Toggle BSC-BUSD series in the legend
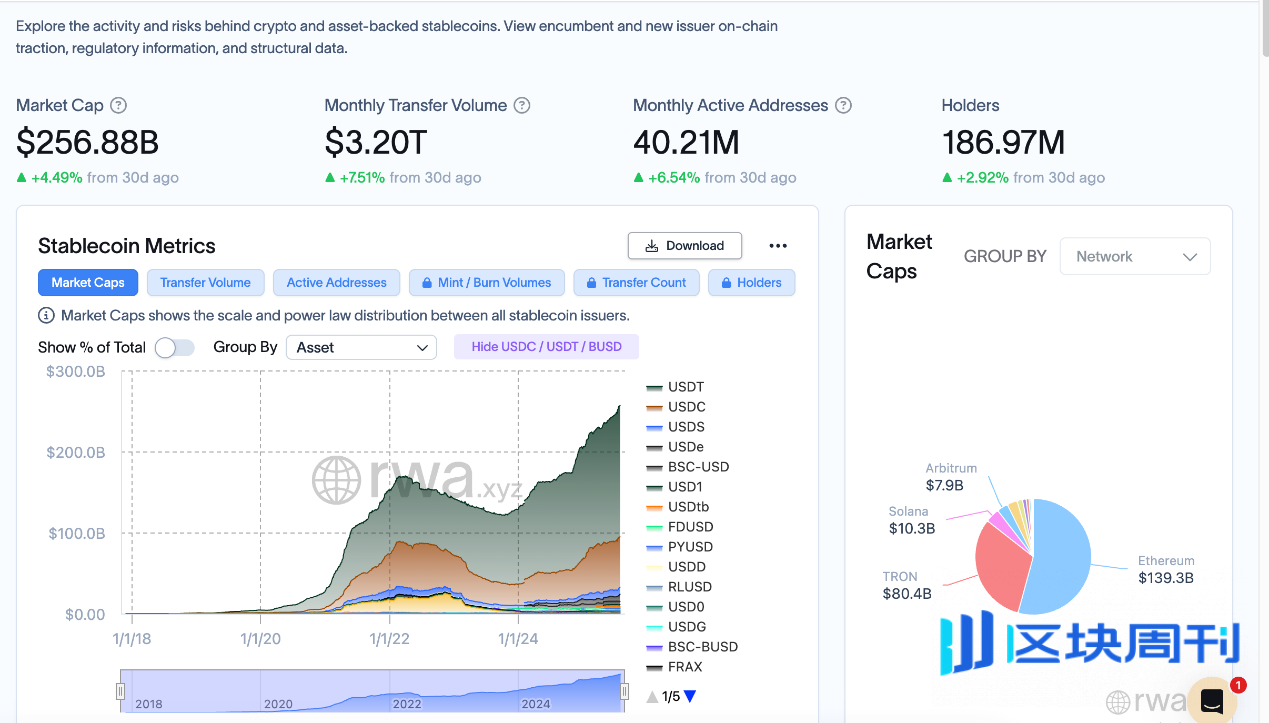The image size is (1269, 723). [692, 647]
